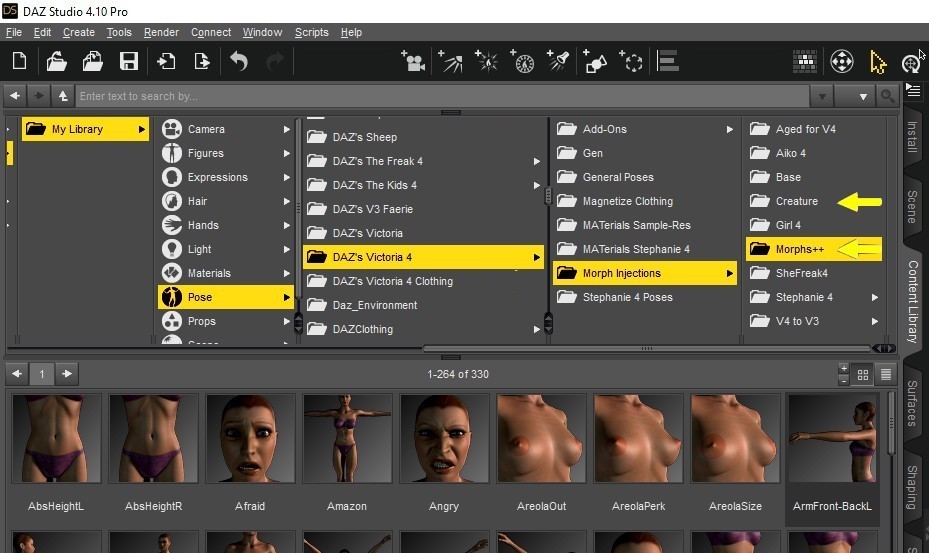
Task: Open a file with the Open icon
Action: [x=56, y=61]
